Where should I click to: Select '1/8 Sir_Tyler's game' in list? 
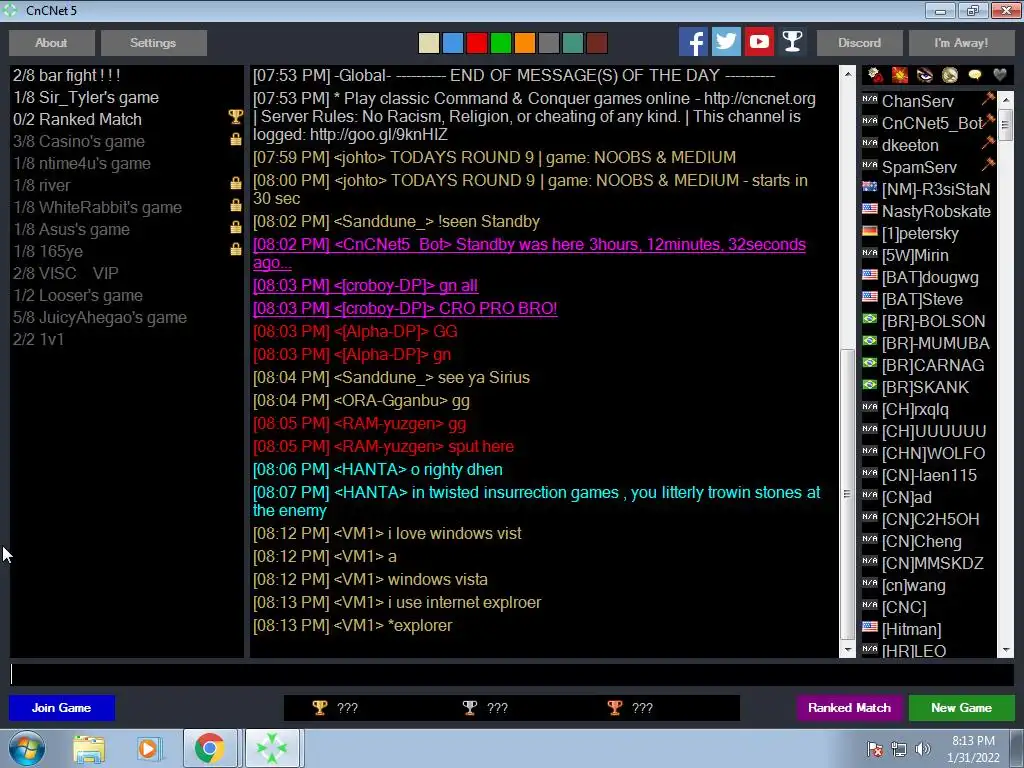pyautogui.click(x=127, y=98)
